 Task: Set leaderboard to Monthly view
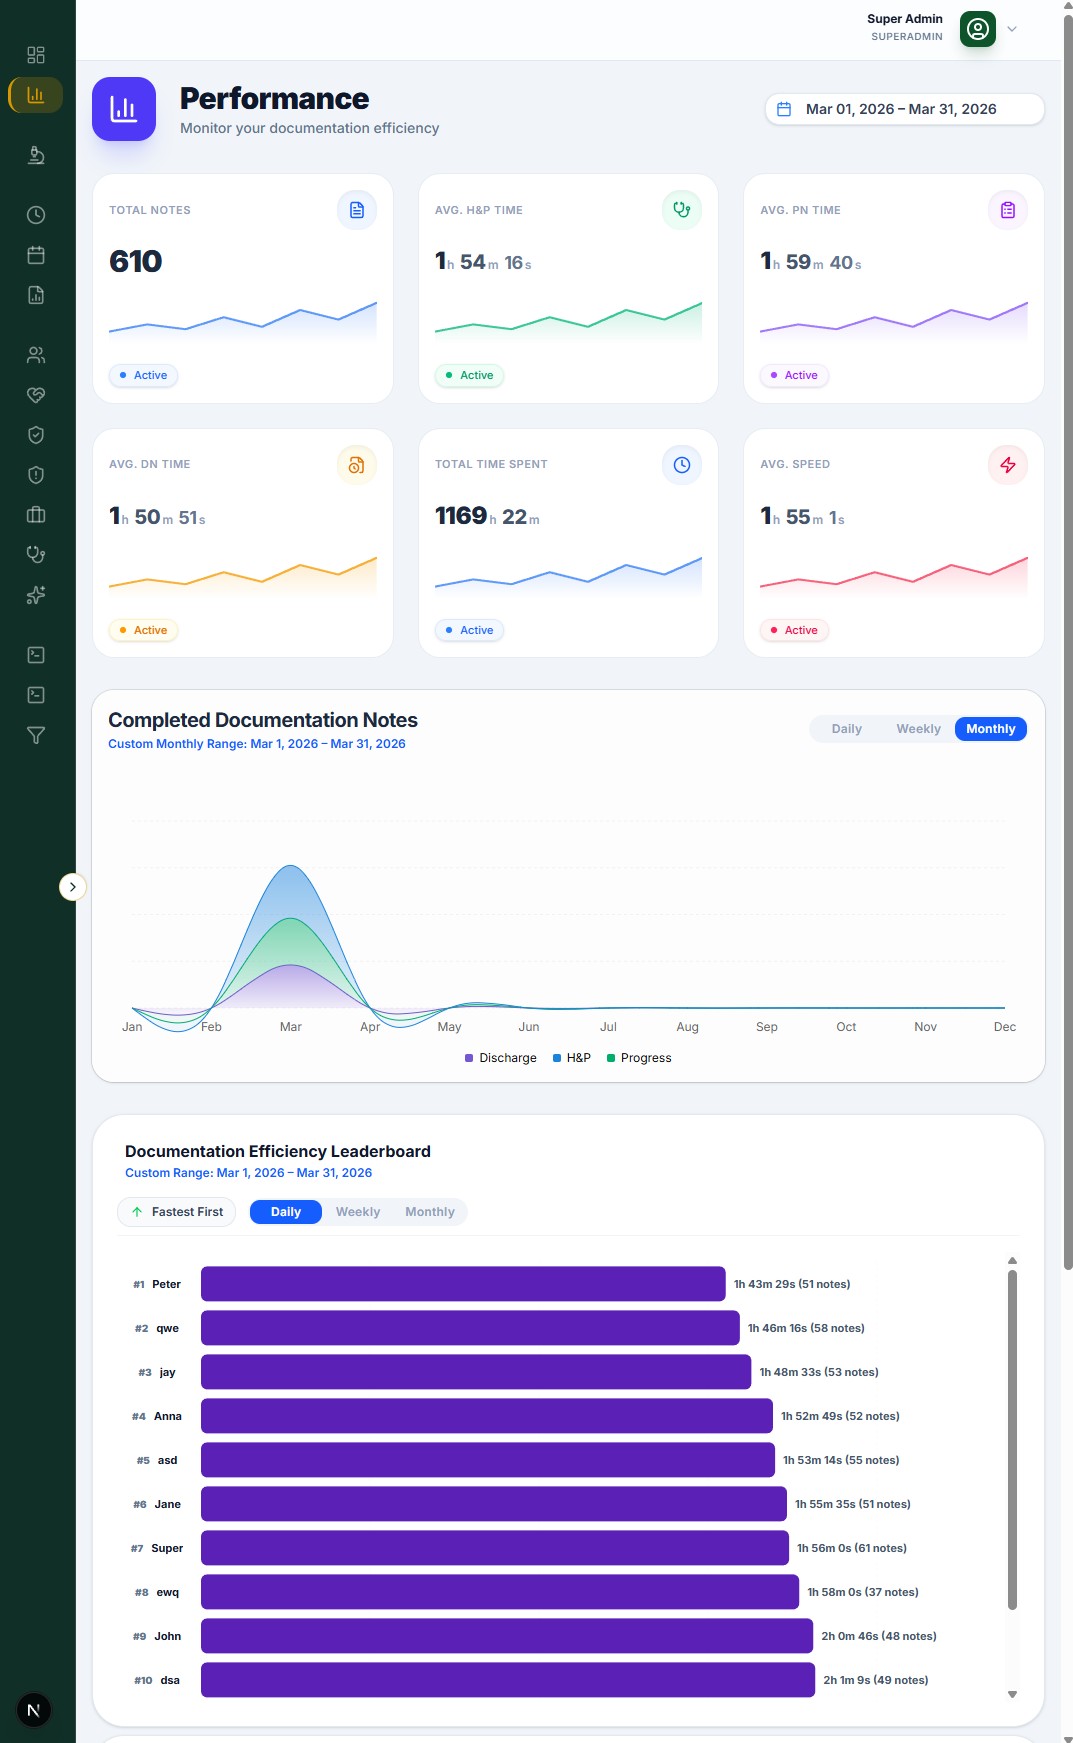pos(430,1212)
